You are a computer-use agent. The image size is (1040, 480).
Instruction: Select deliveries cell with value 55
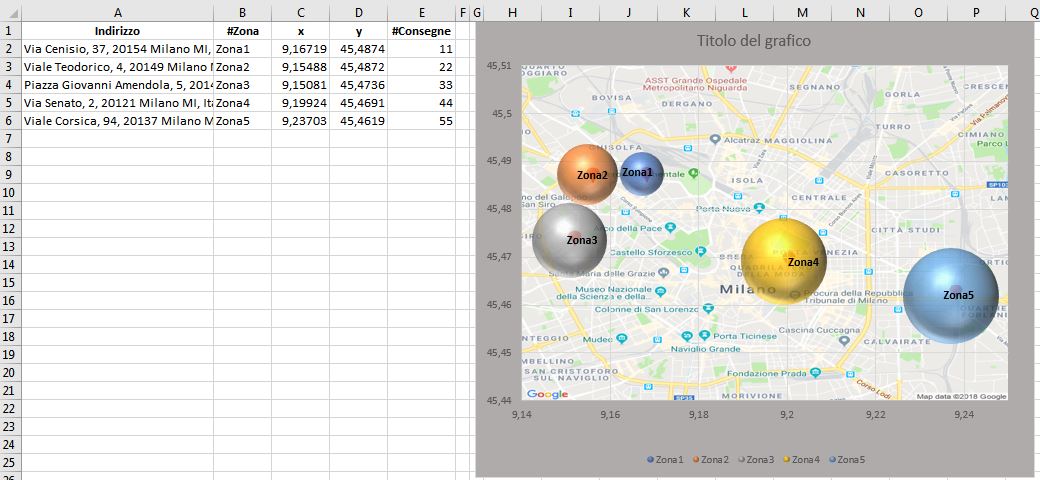(421, 121)
